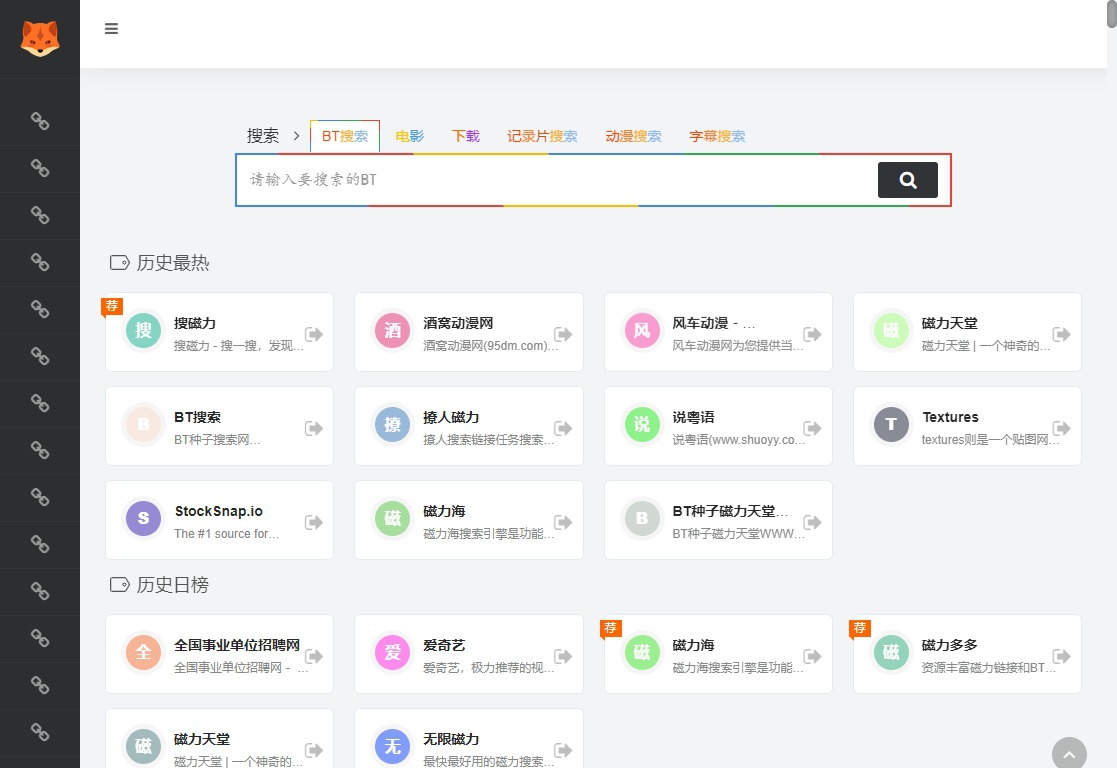Click description '酒窝动漫网(95dm.com)...'
Screen dimensions: 1117x768
click(491, 346)
